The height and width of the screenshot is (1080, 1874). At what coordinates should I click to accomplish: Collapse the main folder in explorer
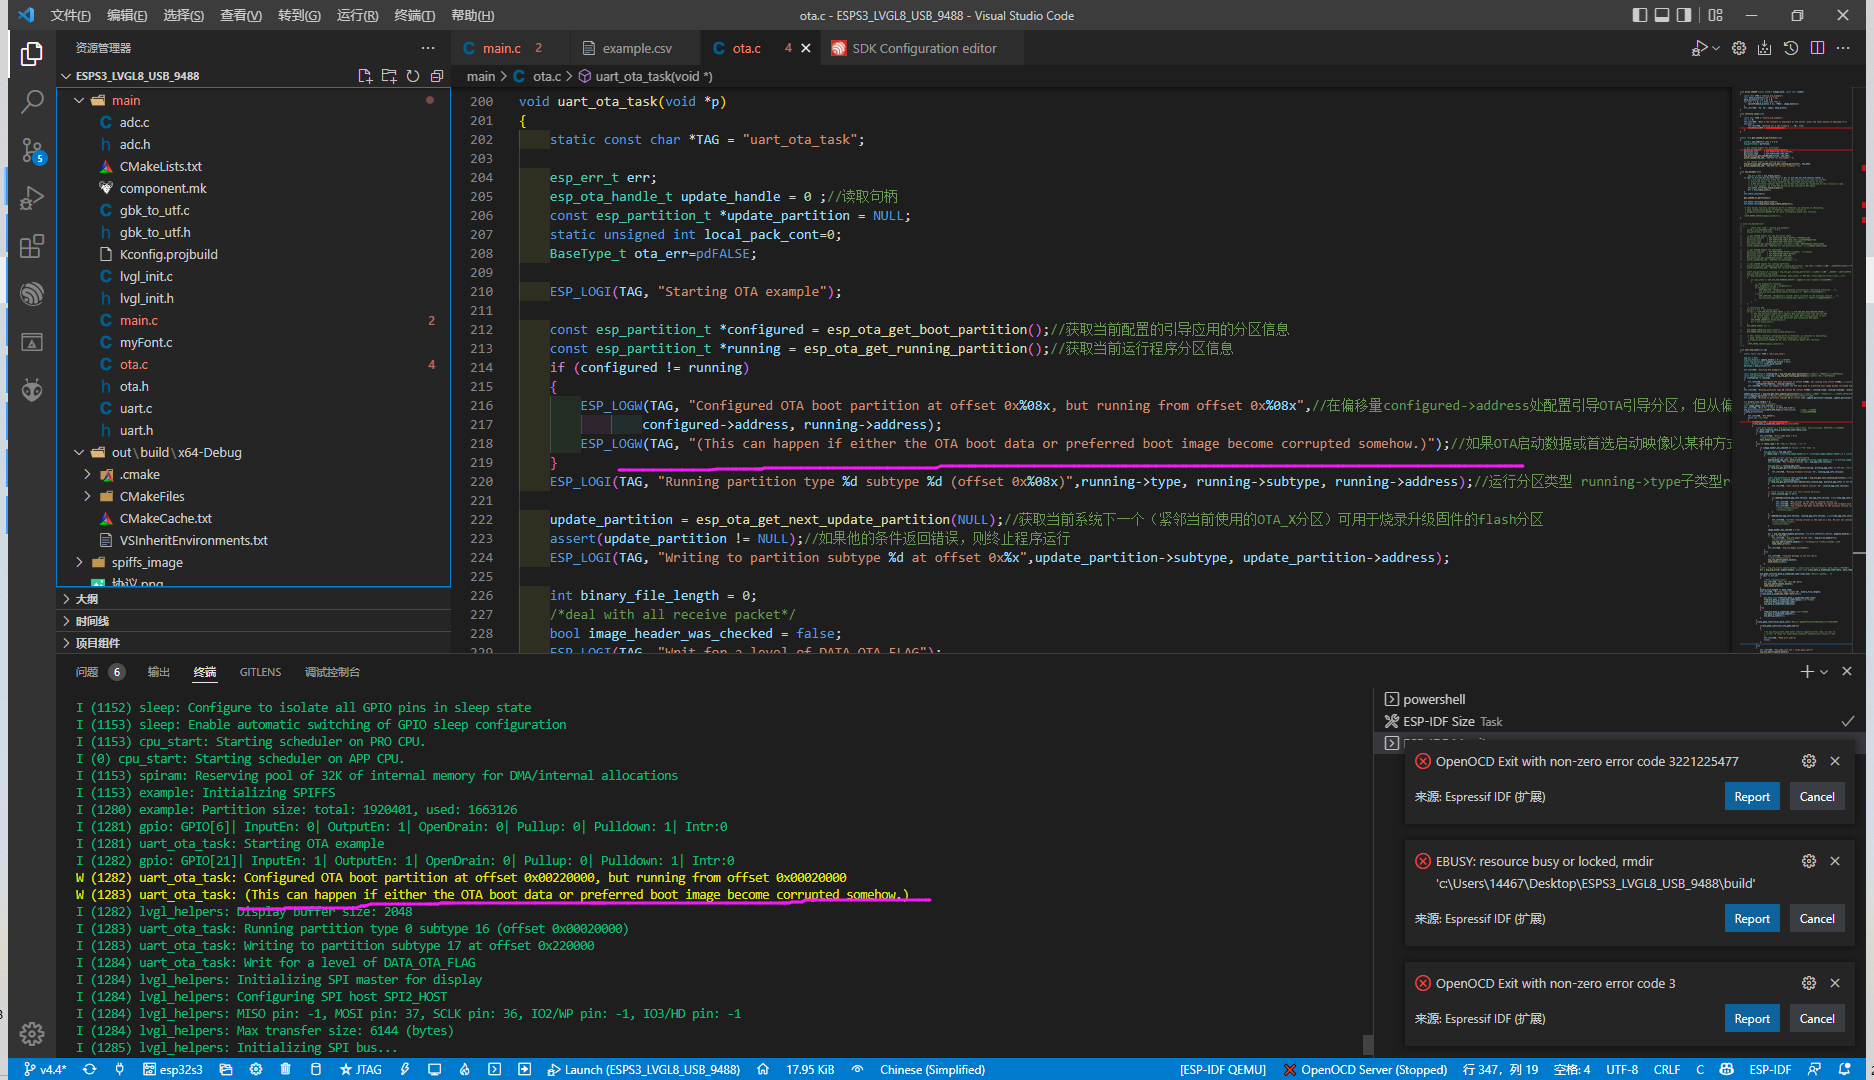coord(79,100)
